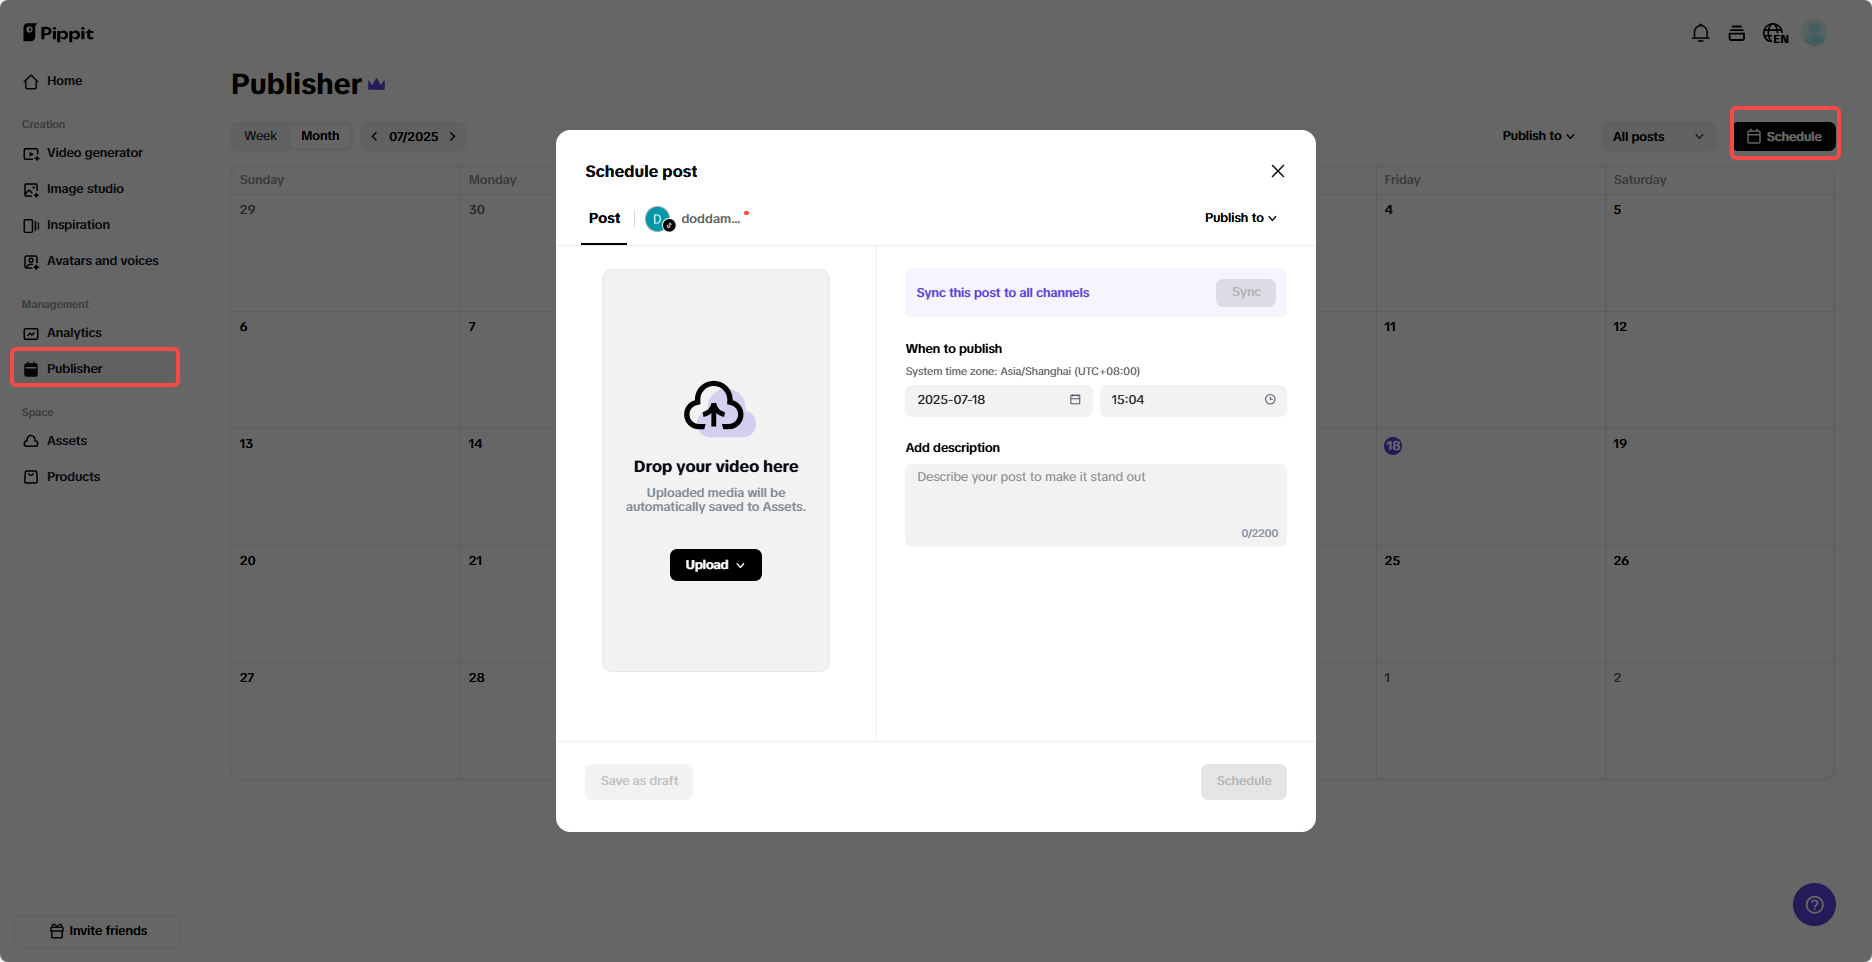Click Invite friends button

coord(97,931)
